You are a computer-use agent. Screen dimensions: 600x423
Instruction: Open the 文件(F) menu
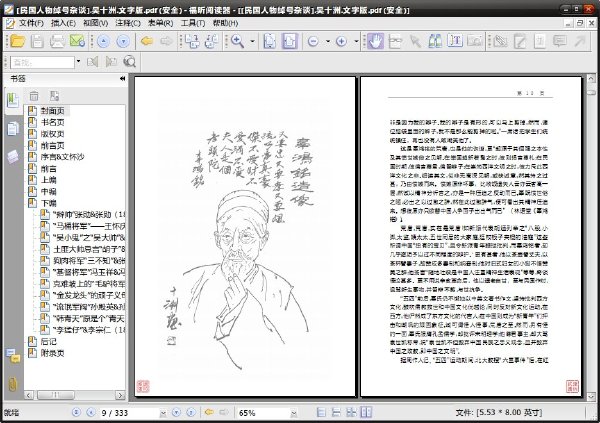(x=32, y=23)
